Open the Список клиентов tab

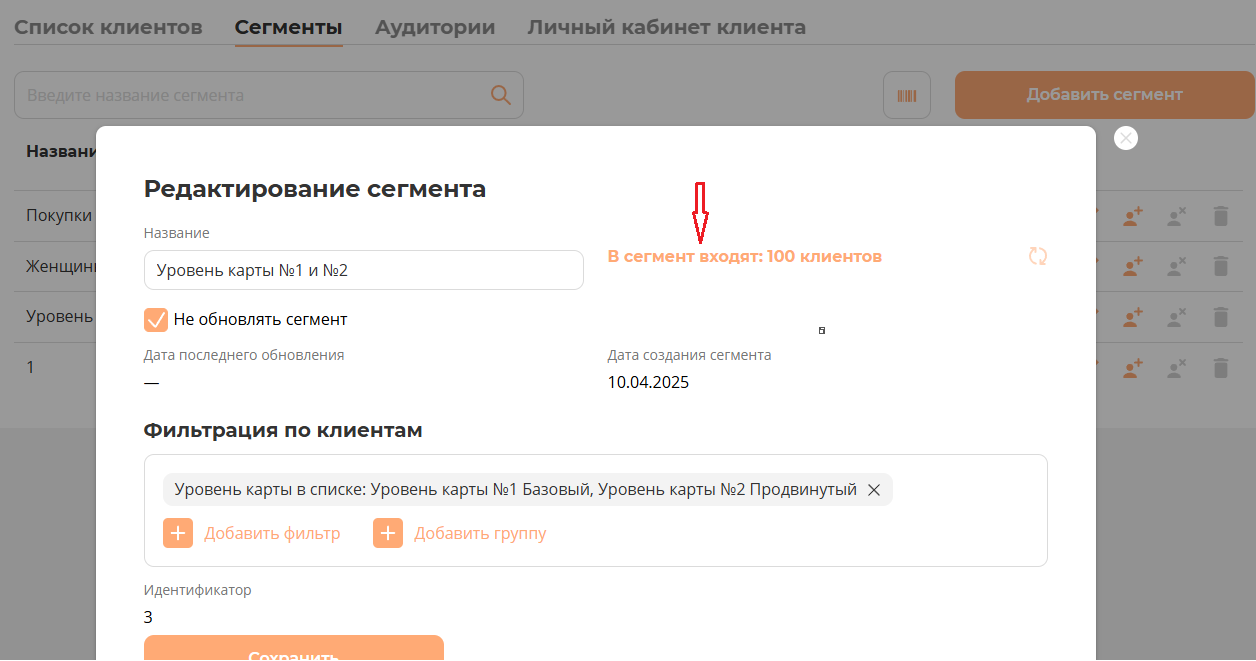[x=108, y=27]
